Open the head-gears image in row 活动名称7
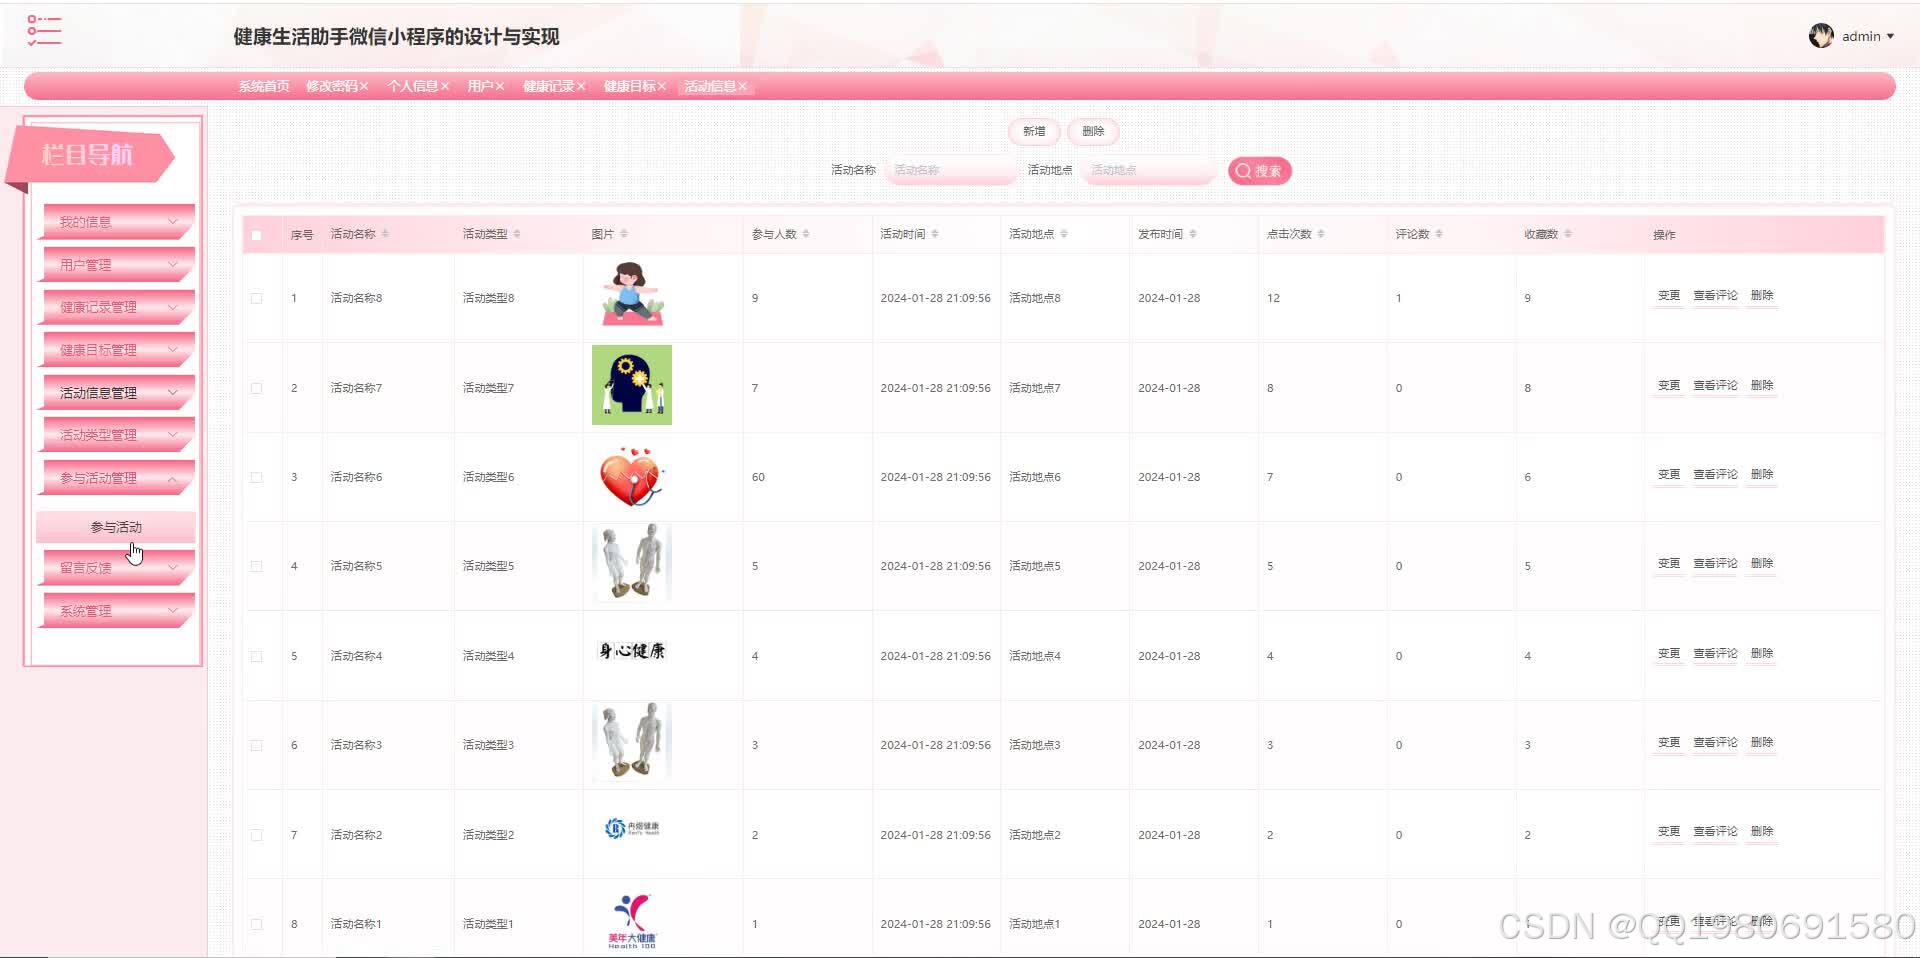Viewport: 1920px width, 958px height. [632, 385]
